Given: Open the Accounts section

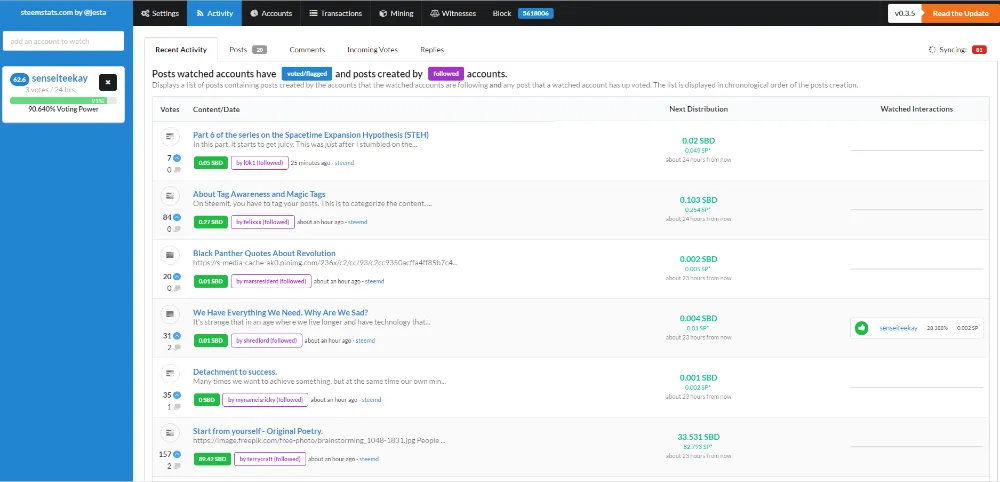Looking at the screenshot, I should 271,13.
